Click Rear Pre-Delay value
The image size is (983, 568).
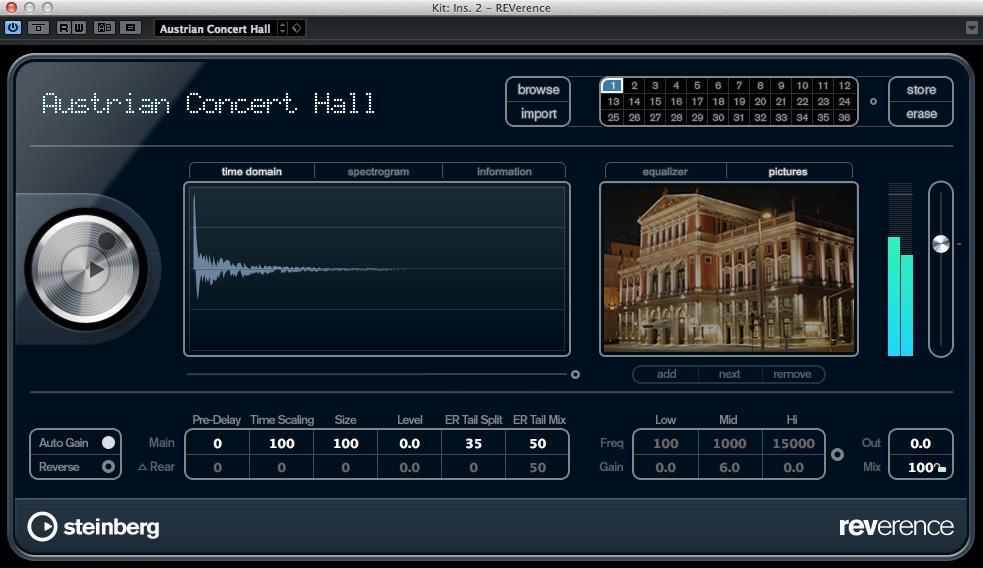pyautogui.click(x=218, y=467)
